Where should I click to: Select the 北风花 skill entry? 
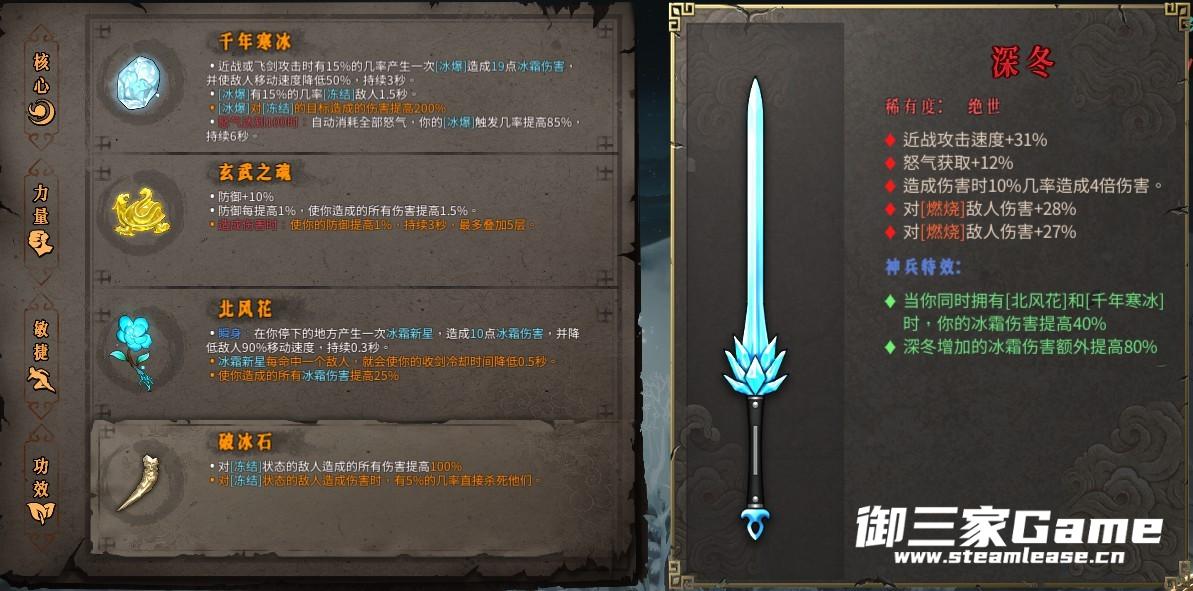pyautogui.click(x=355, y=354)
